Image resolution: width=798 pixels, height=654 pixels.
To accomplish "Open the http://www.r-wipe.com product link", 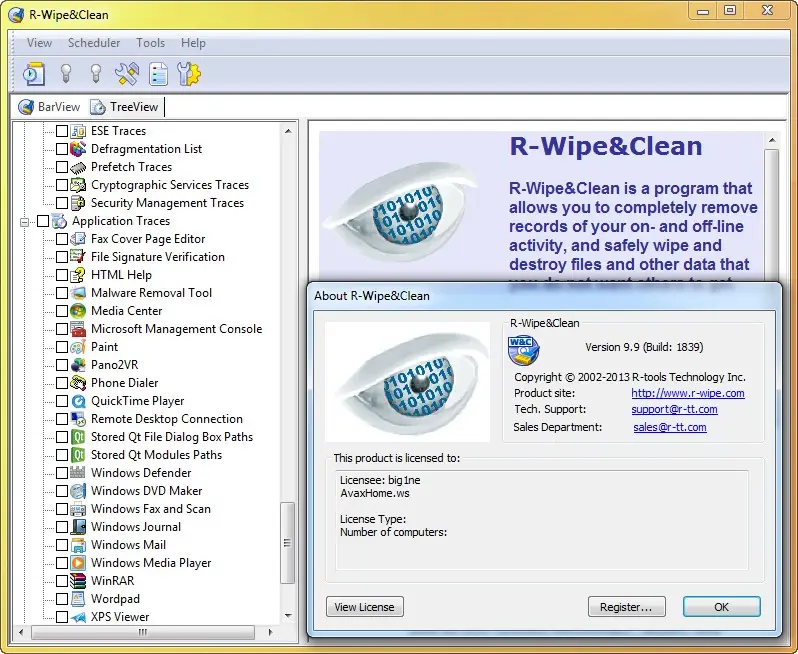I will [x=688, y=393].
